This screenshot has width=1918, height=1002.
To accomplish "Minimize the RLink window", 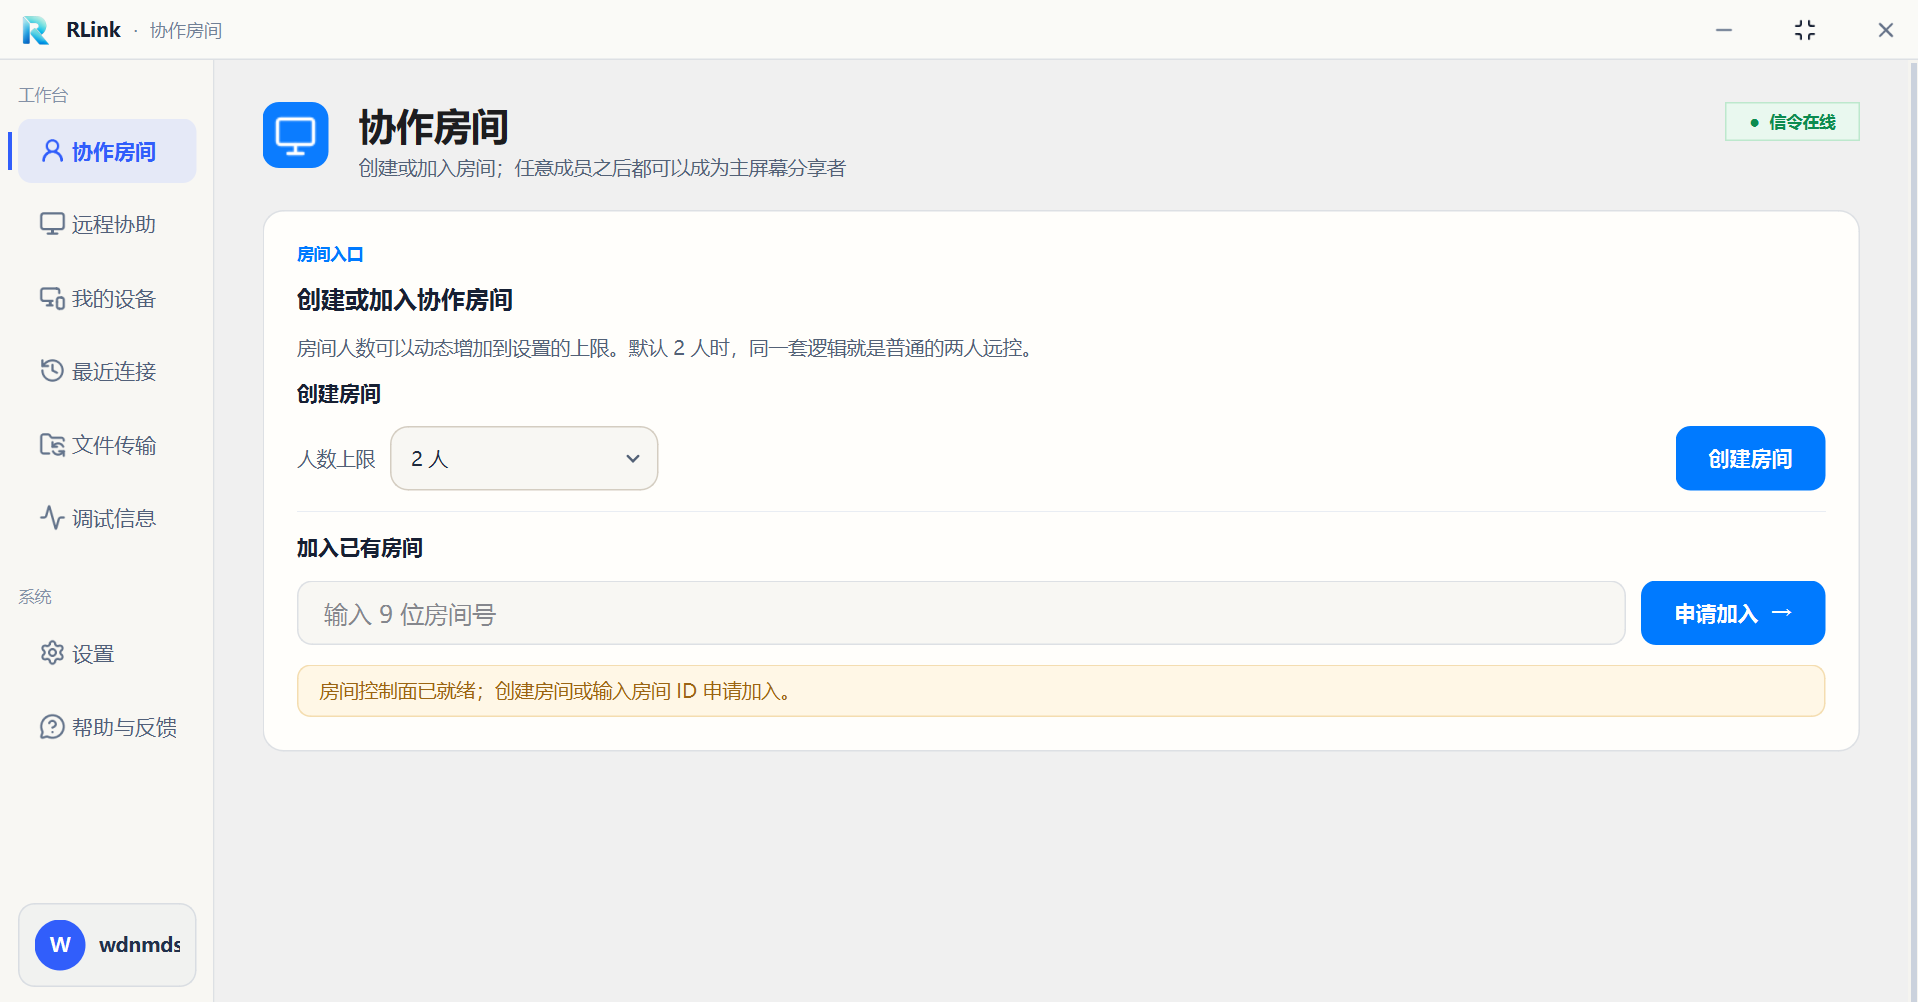I will (1724, 30).
